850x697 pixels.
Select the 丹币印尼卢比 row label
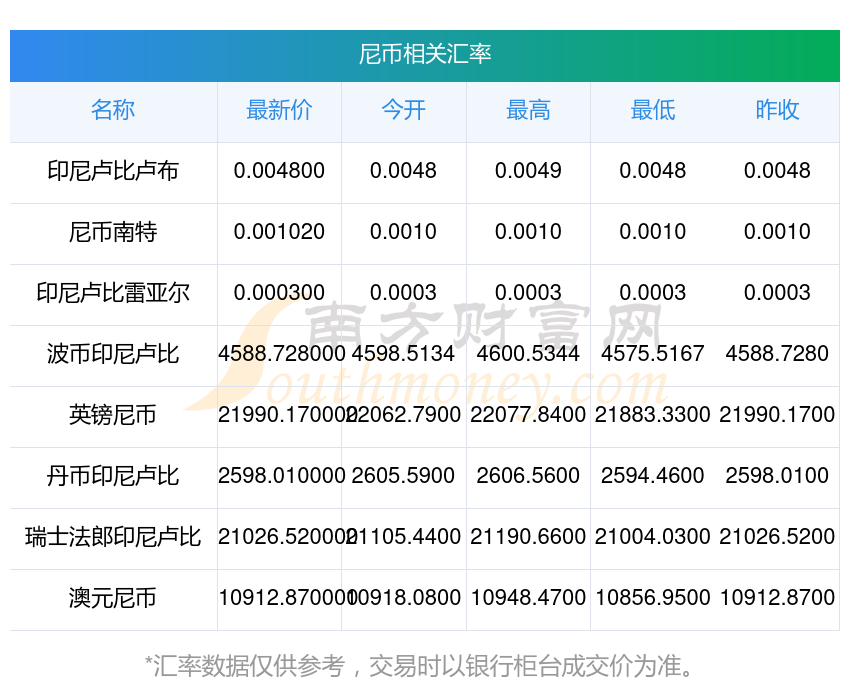113,476
